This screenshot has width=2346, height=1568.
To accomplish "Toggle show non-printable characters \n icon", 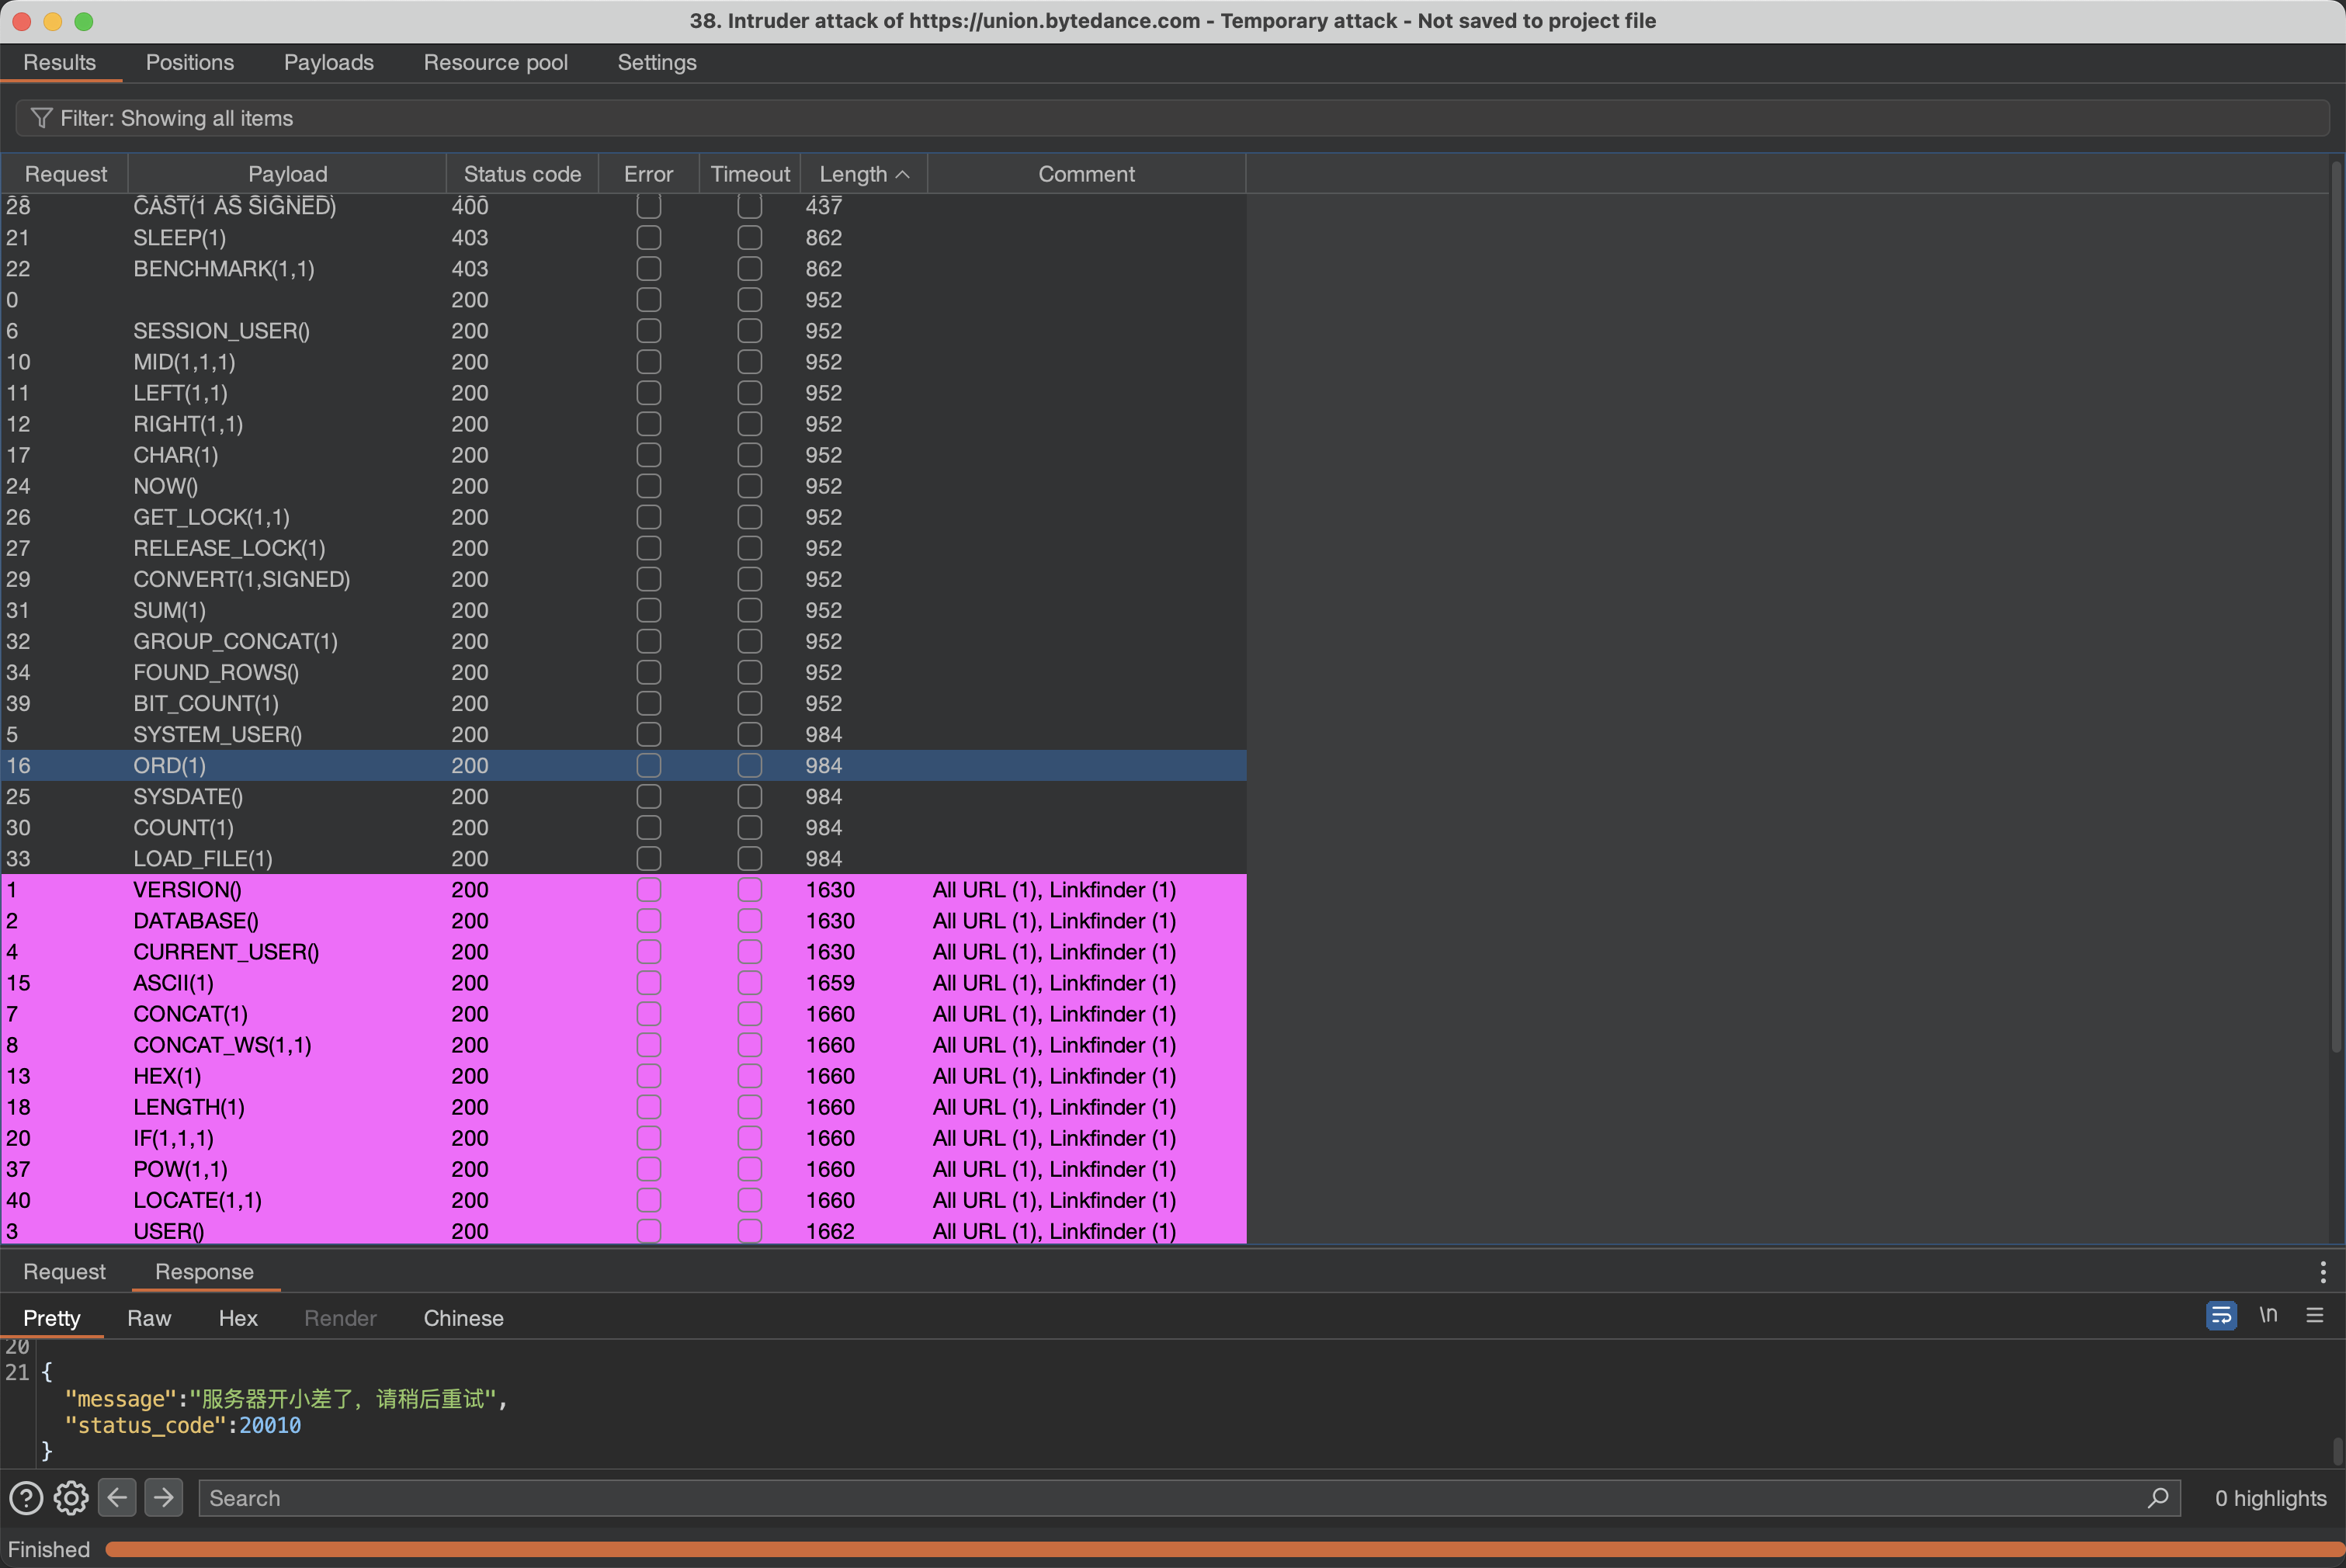I will click(2269, 1315).
